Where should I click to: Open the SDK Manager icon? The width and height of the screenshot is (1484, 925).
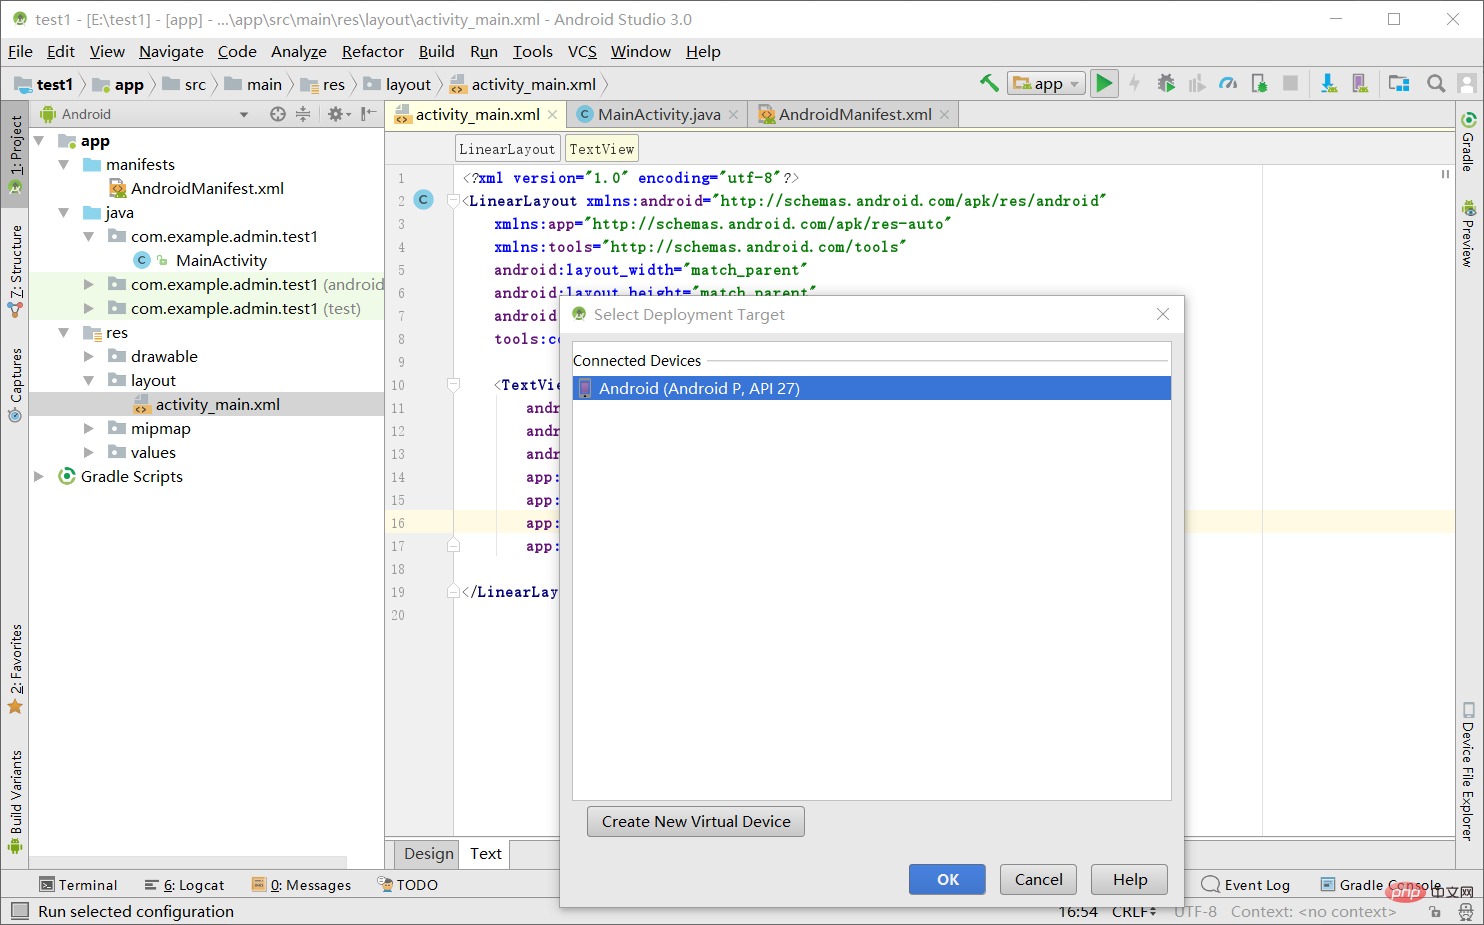[x=1328, y=83]
